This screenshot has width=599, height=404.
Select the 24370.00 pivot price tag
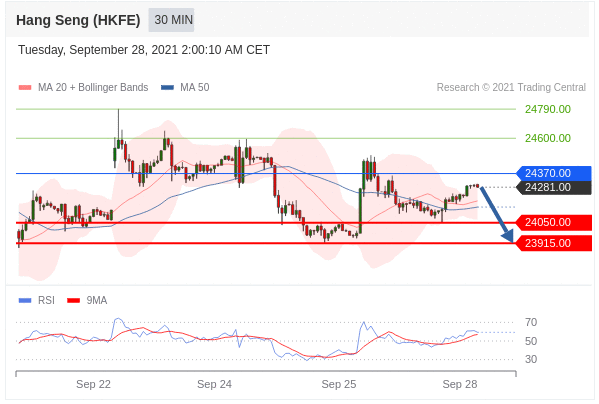click(x=554, y=173)
